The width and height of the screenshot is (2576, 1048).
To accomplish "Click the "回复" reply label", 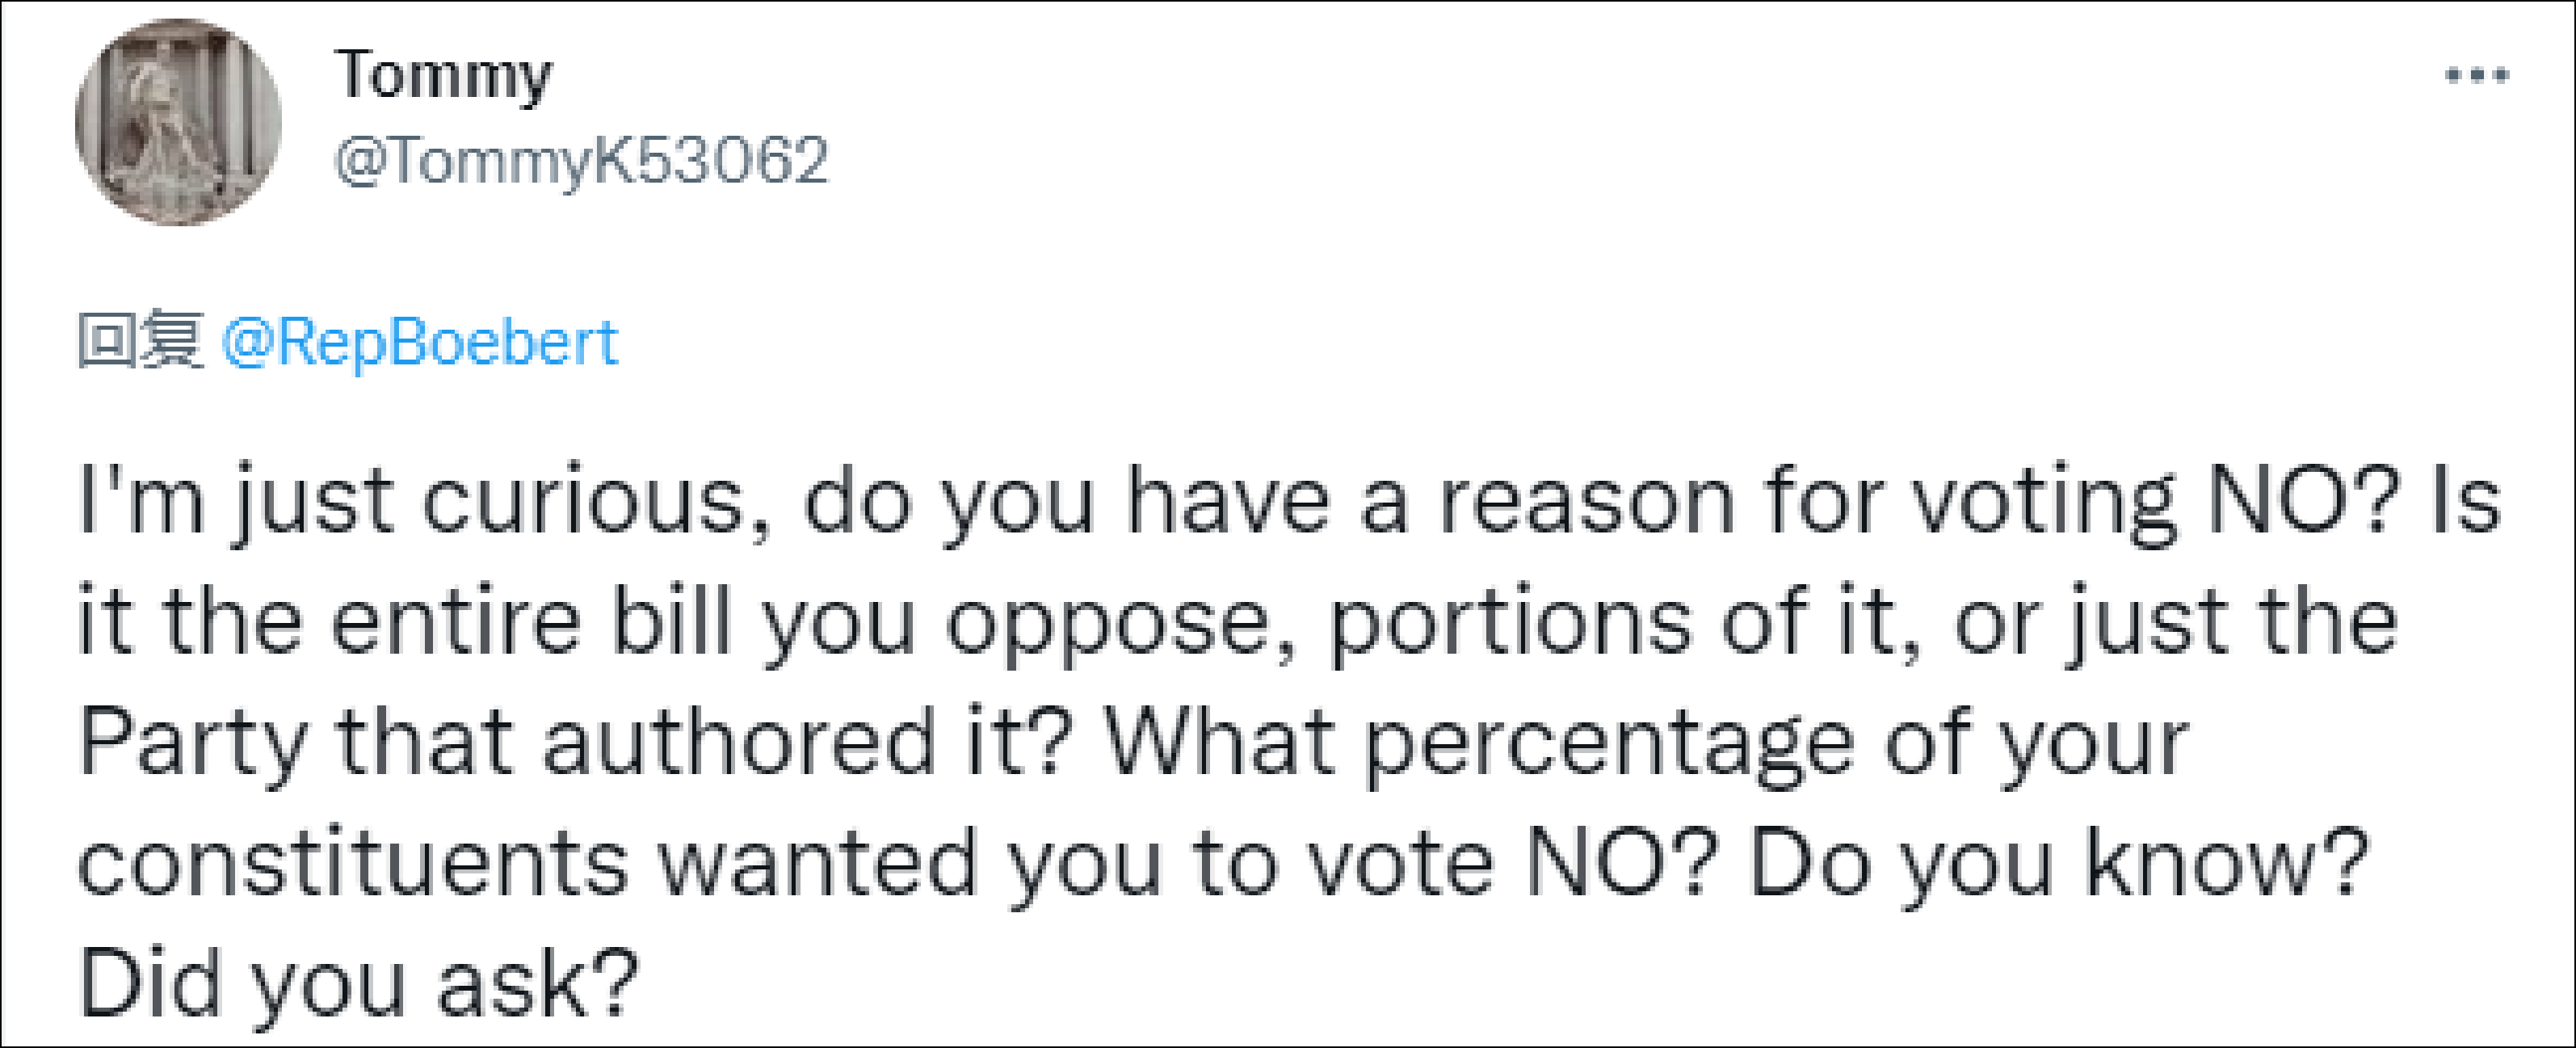I will (x=141, y=341).
